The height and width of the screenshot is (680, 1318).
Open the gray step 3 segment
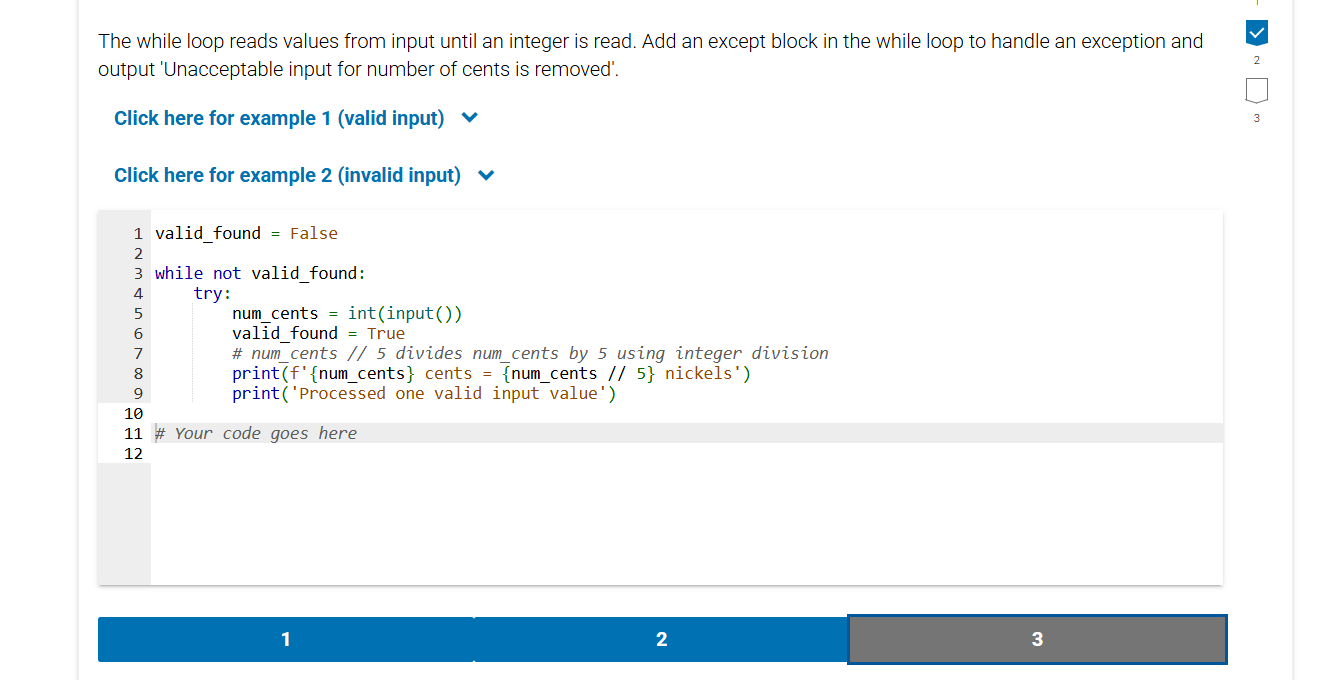click(x=1037, y=639)
